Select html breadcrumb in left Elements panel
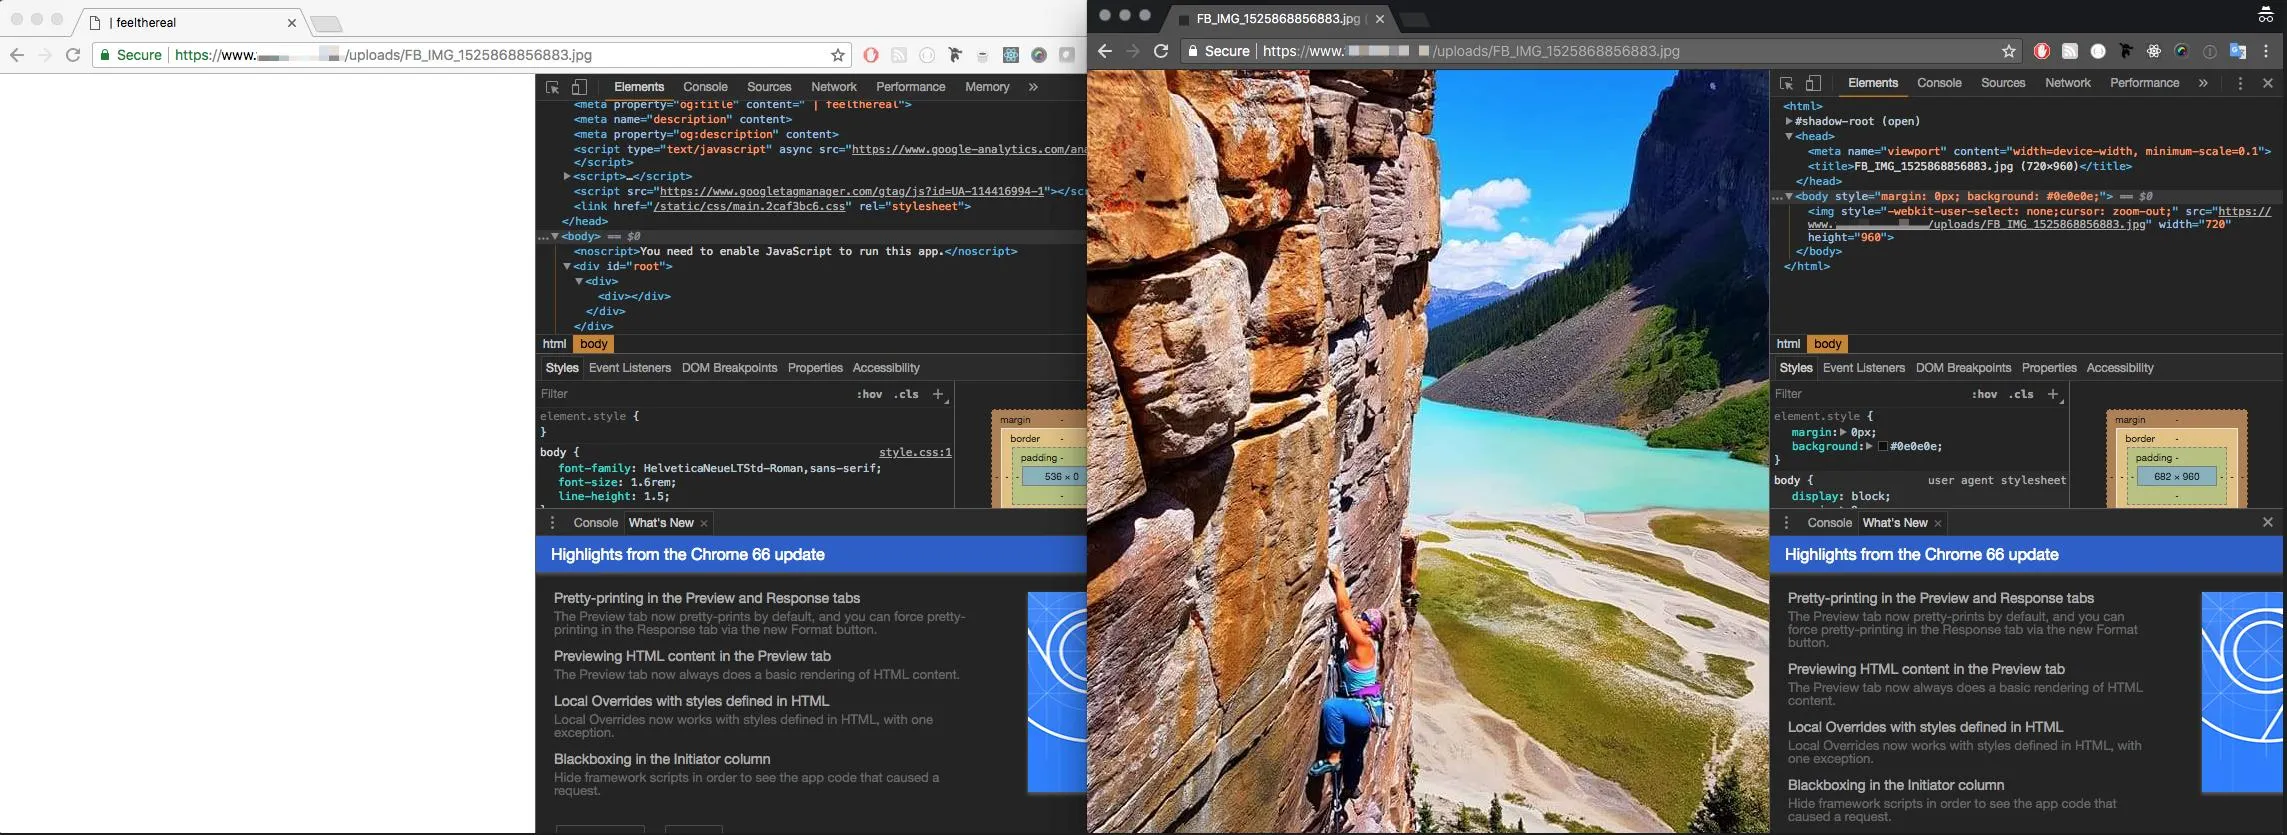 [x=554, y=344]
